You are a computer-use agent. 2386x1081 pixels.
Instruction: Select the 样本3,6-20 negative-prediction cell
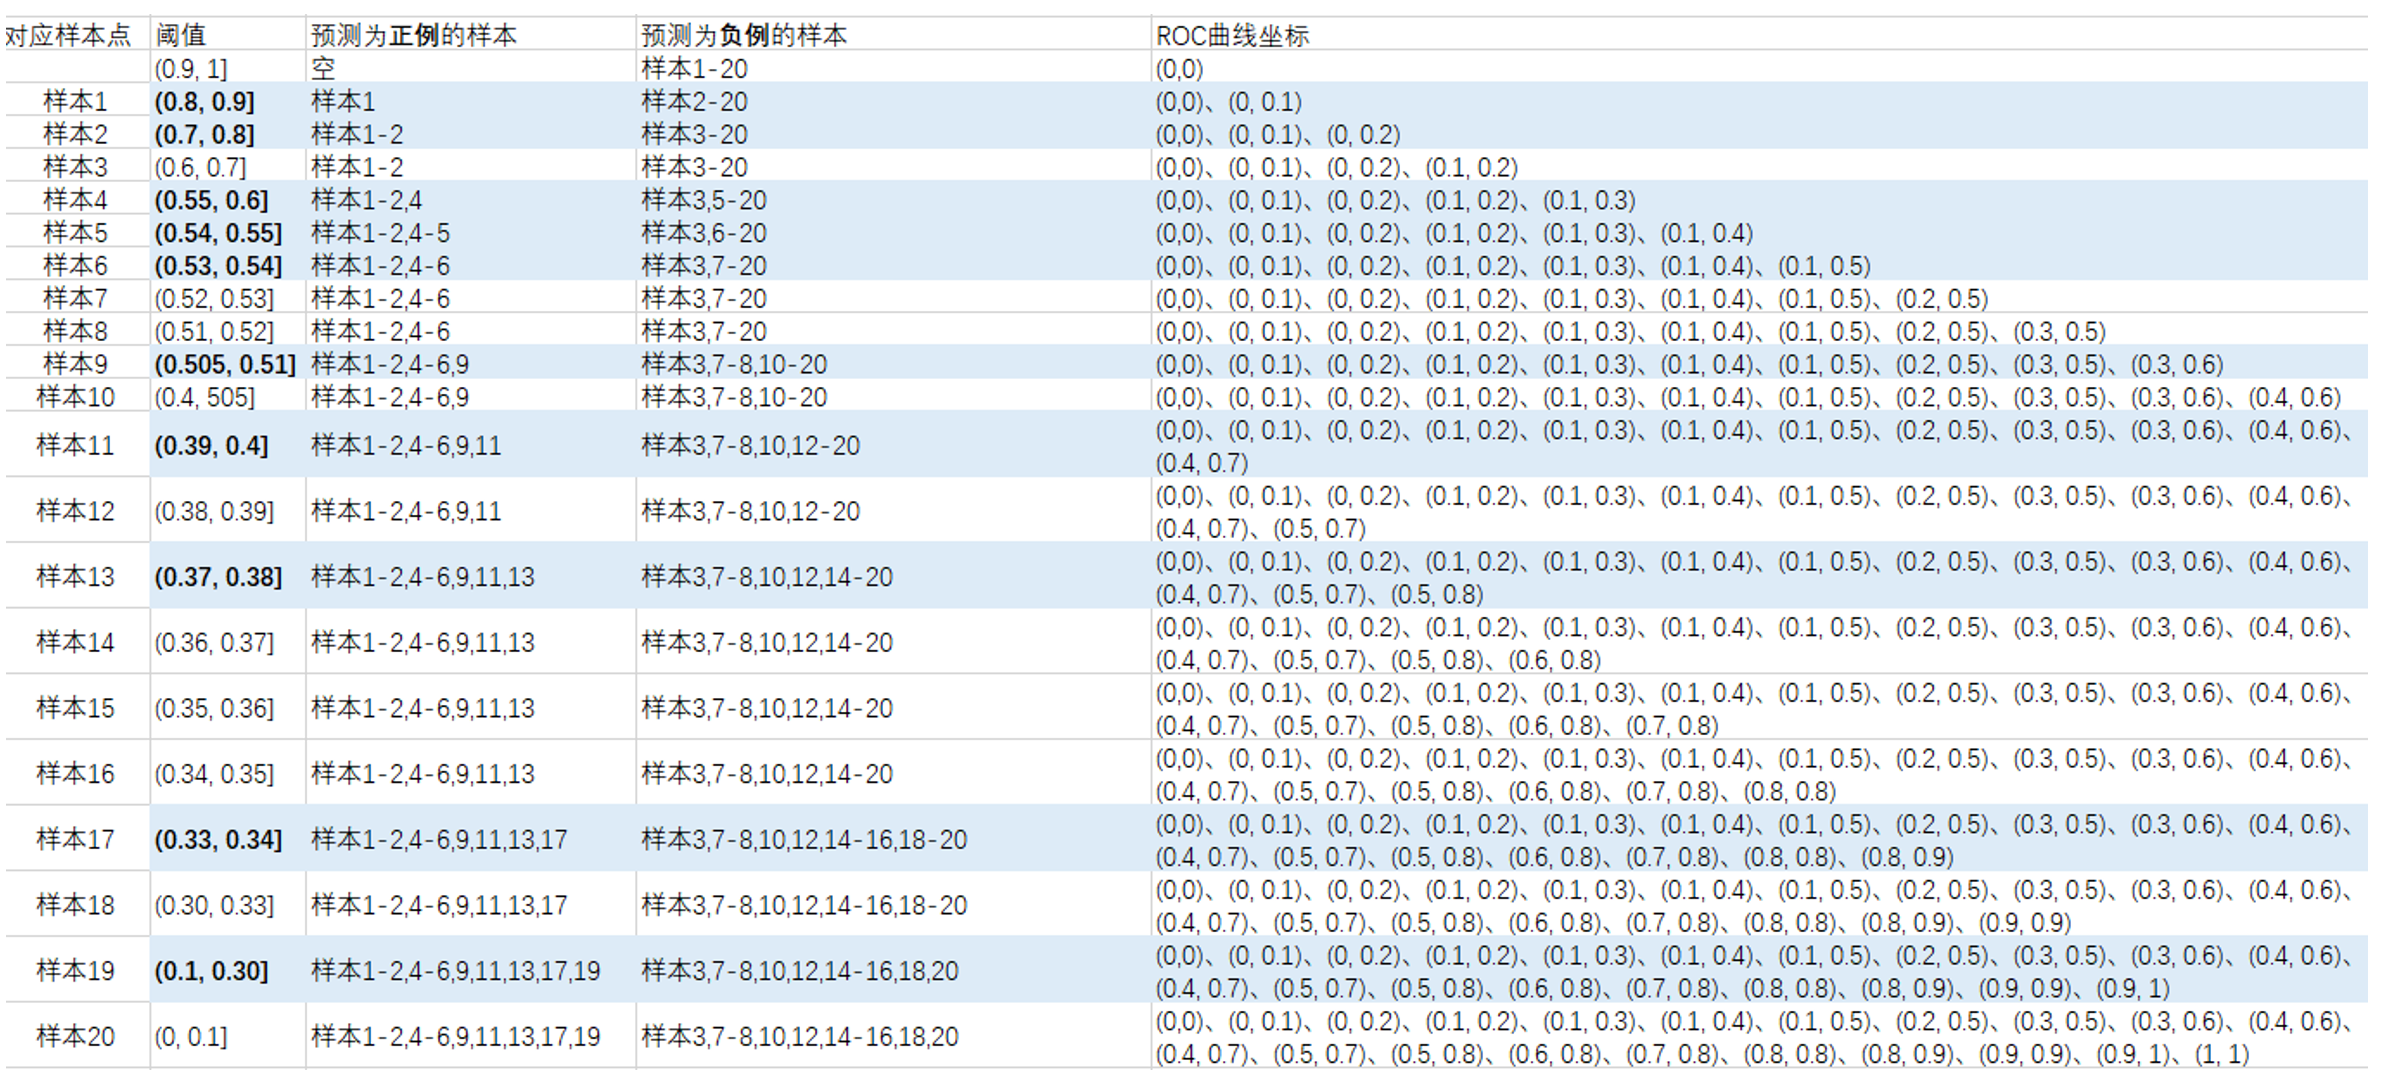coord(704,233)
